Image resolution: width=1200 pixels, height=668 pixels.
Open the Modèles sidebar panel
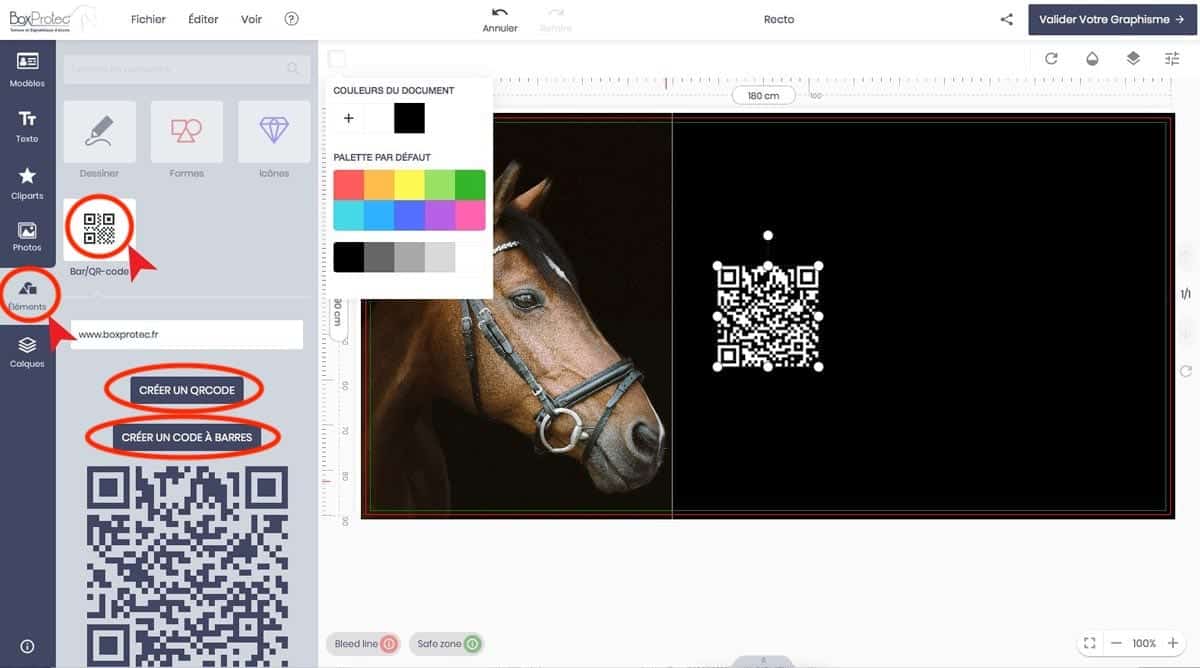[x=27, y=69]
